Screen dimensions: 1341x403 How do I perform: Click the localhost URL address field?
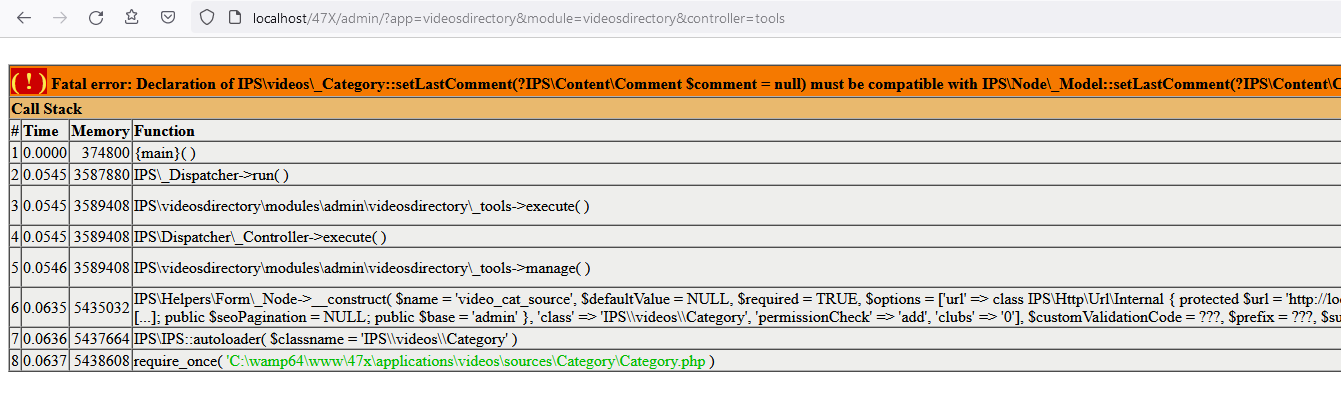(520, 18)
